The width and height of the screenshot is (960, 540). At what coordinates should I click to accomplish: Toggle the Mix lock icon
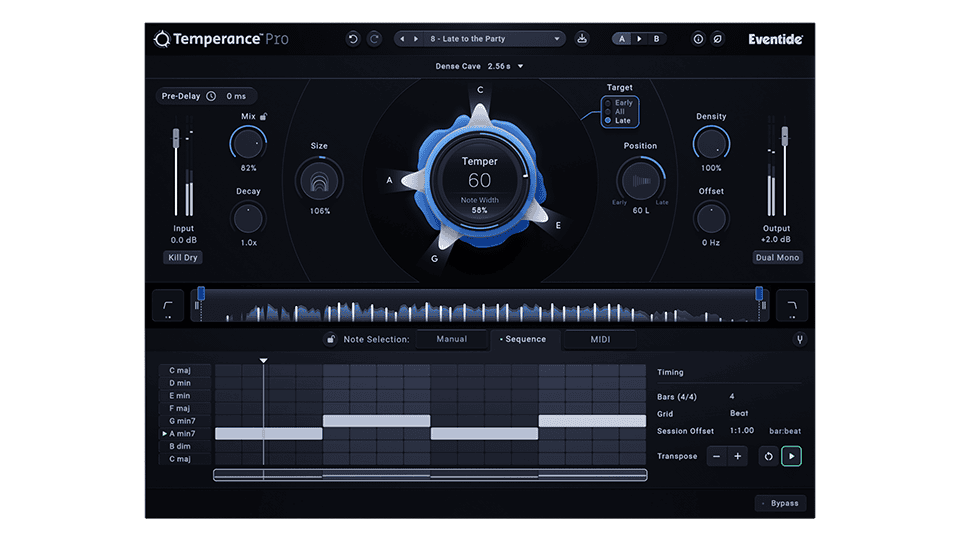[263, 116]
